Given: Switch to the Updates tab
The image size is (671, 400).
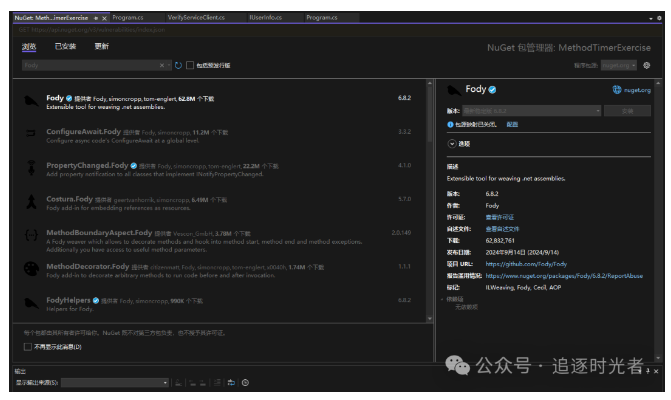Looking at the screenshot, I should pyautogui.click(x=102, y=46).
